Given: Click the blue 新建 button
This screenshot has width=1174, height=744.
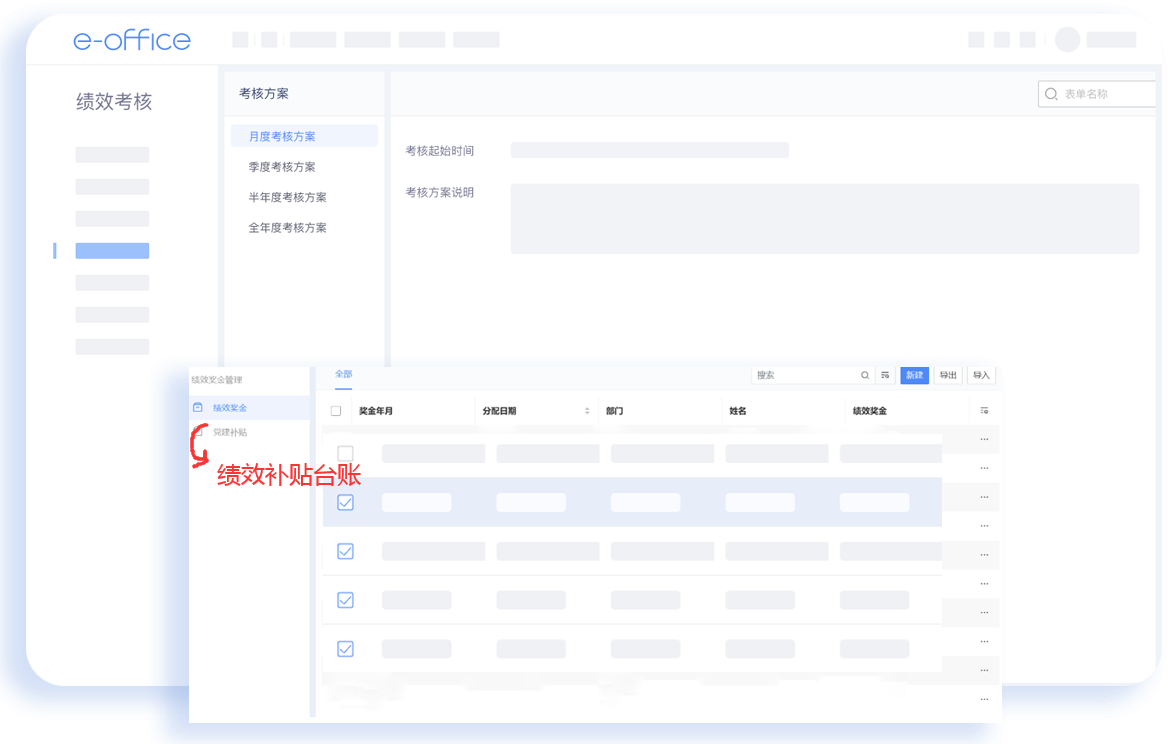Looking at the screenshot, I should coord(914,376).
